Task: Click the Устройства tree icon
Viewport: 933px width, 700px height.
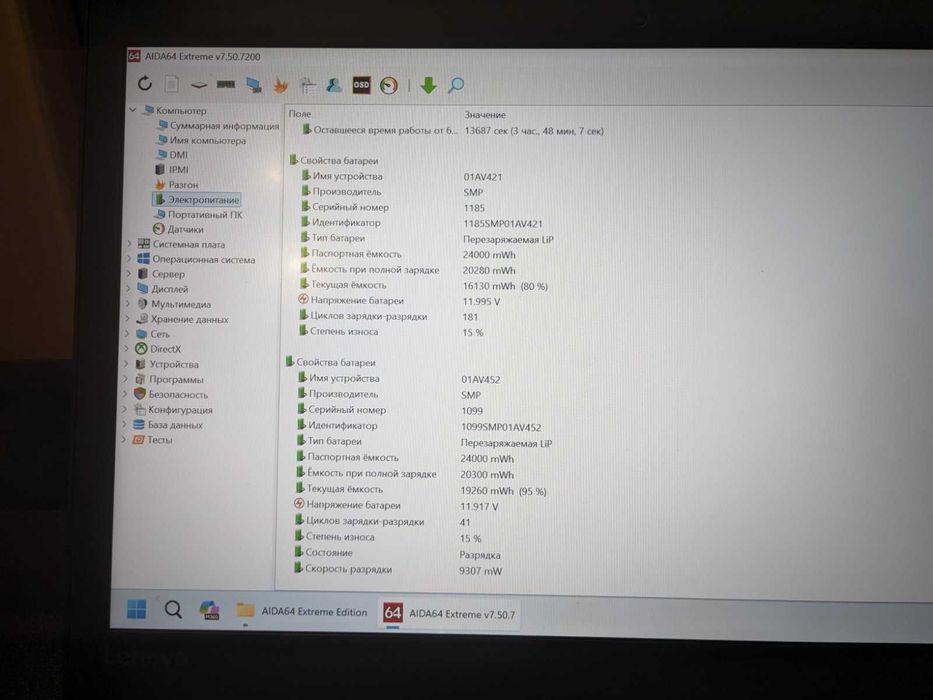Action: [x=140, y=364]
